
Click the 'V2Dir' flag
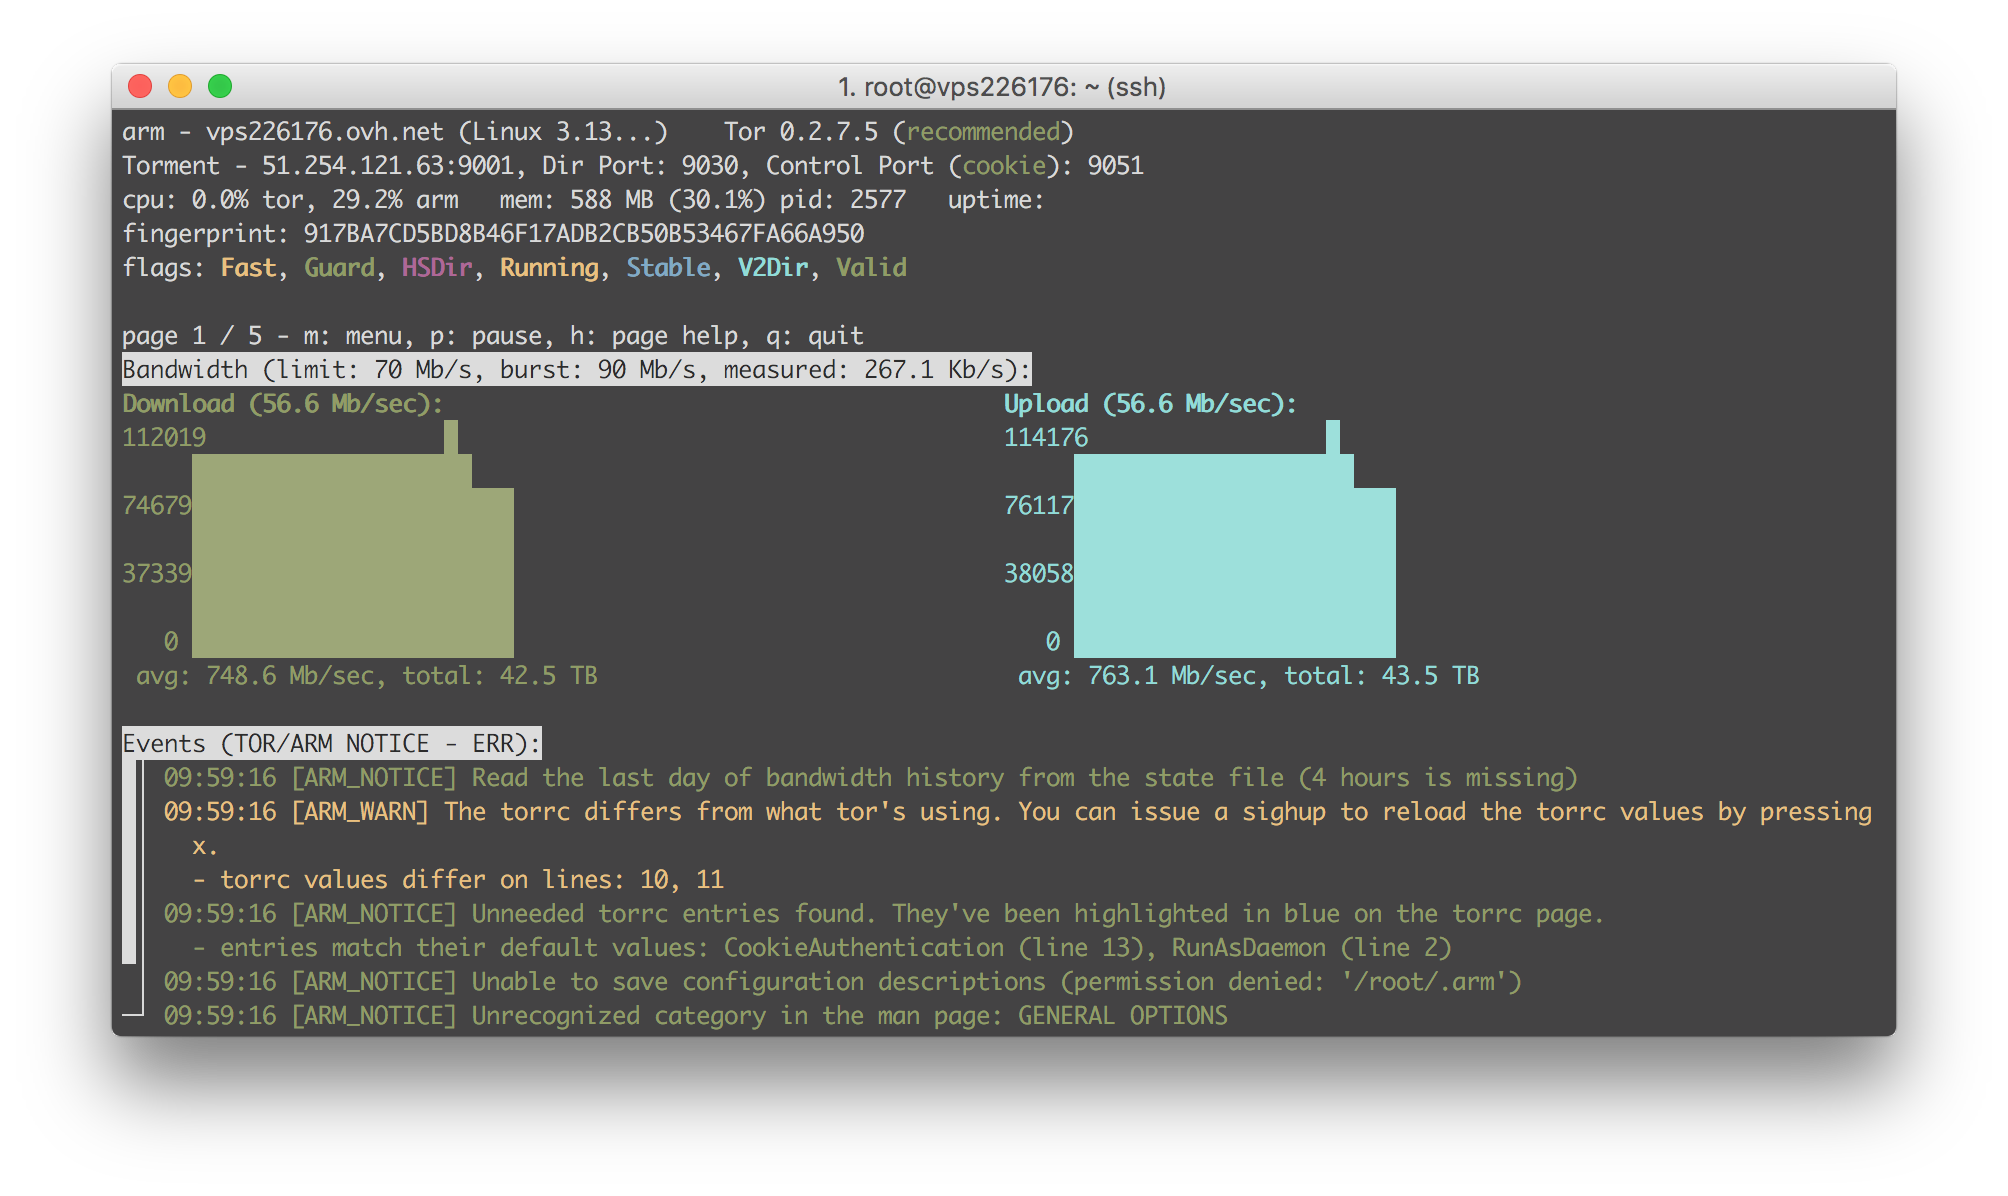click(x=773, y=268)
